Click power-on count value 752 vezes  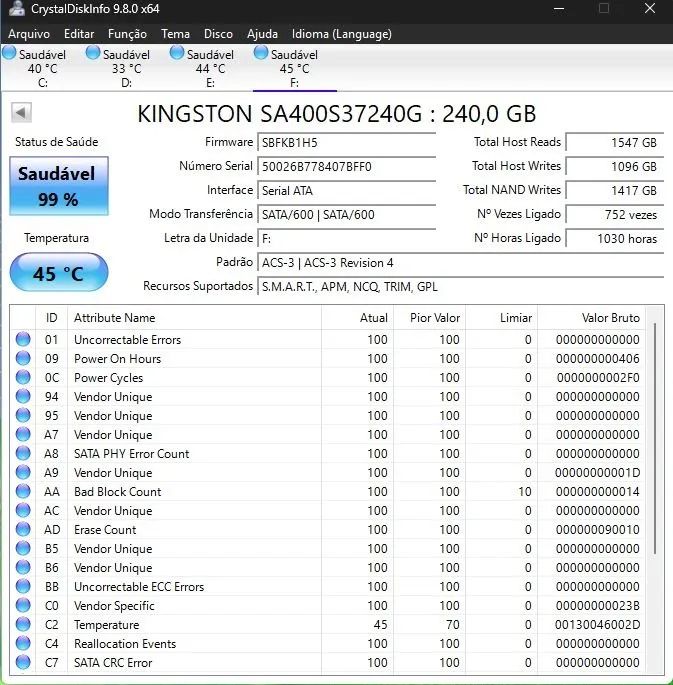(x=615, y=214)
